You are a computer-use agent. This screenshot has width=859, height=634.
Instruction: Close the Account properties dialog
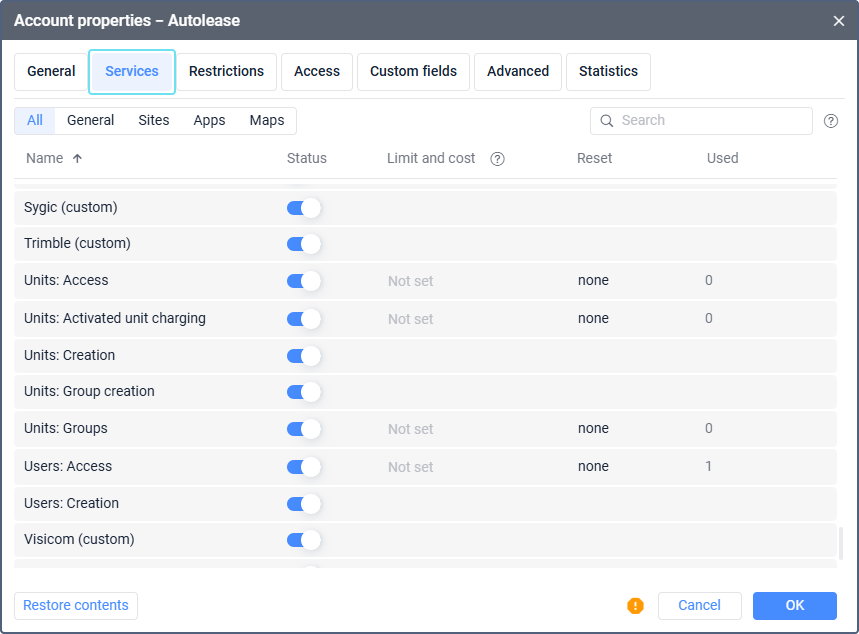(838, 21)
